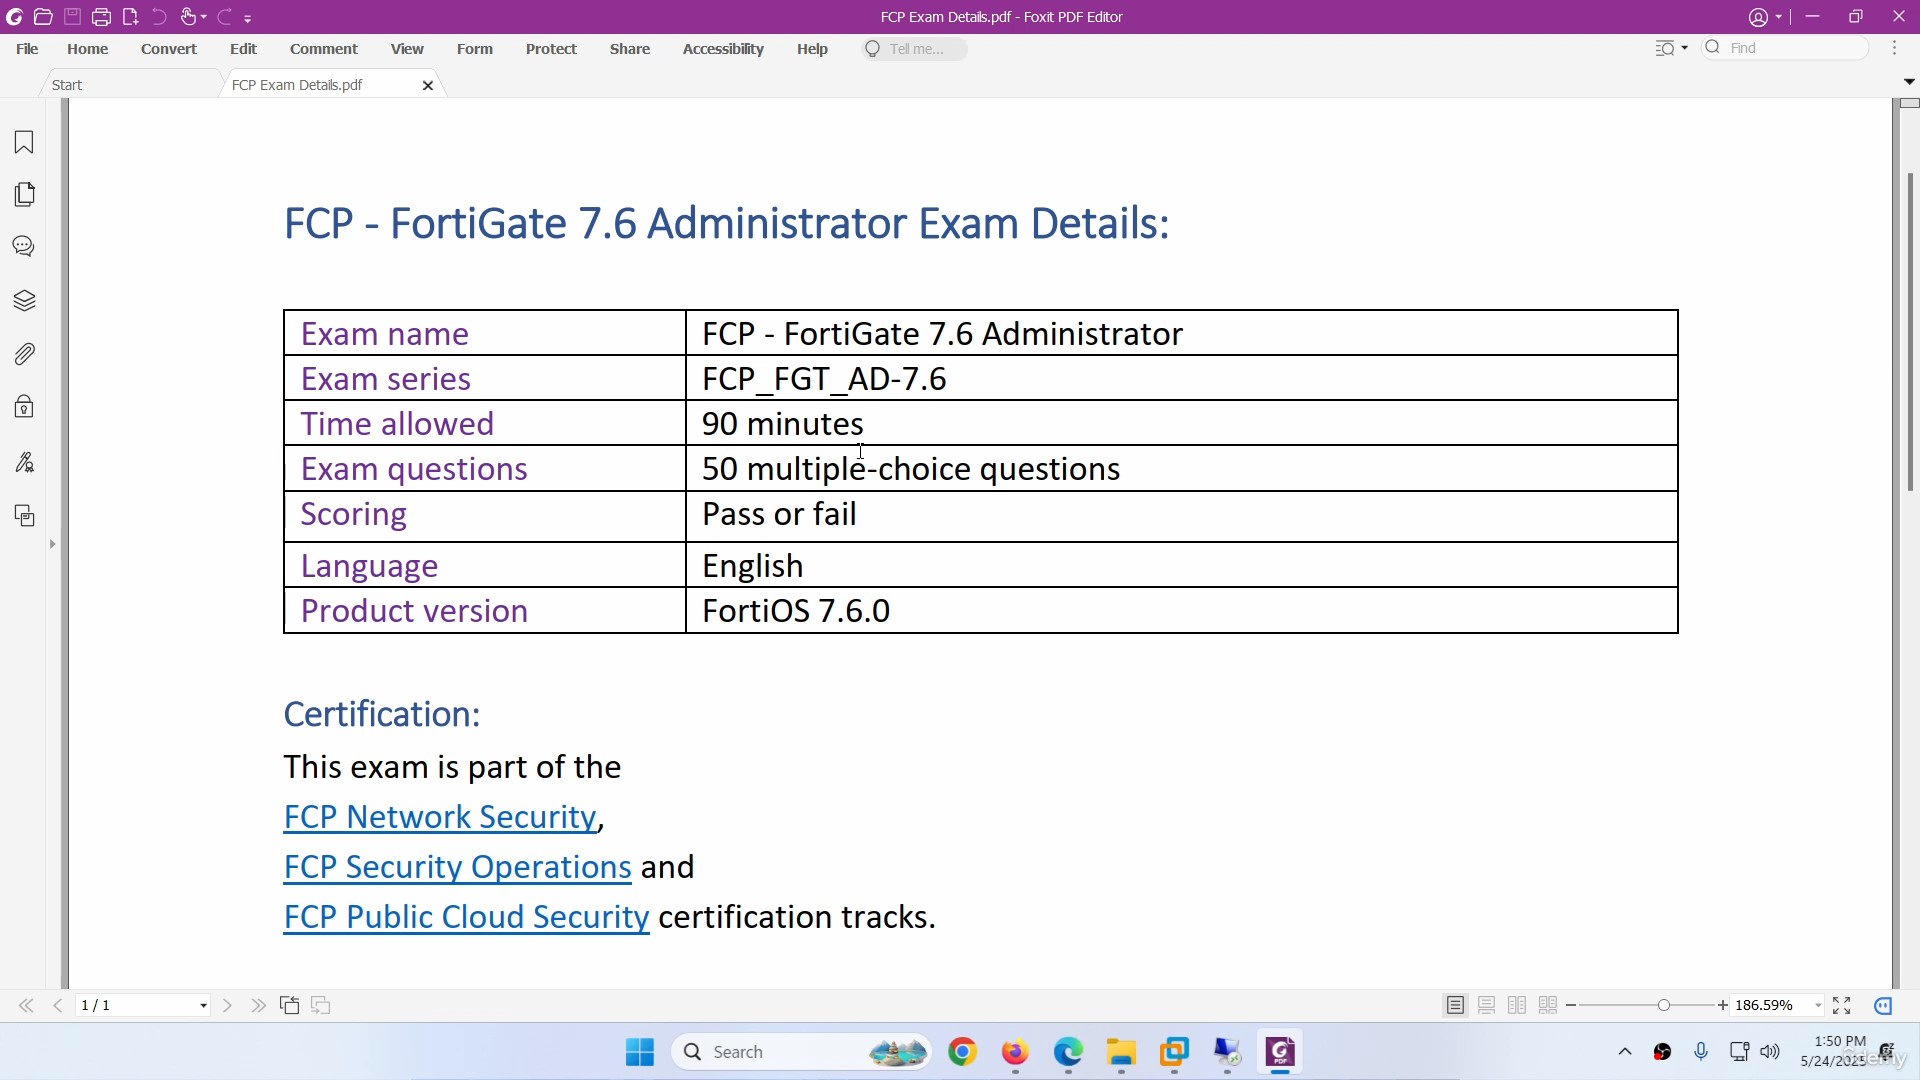Open the page number dropdown

204,1006
